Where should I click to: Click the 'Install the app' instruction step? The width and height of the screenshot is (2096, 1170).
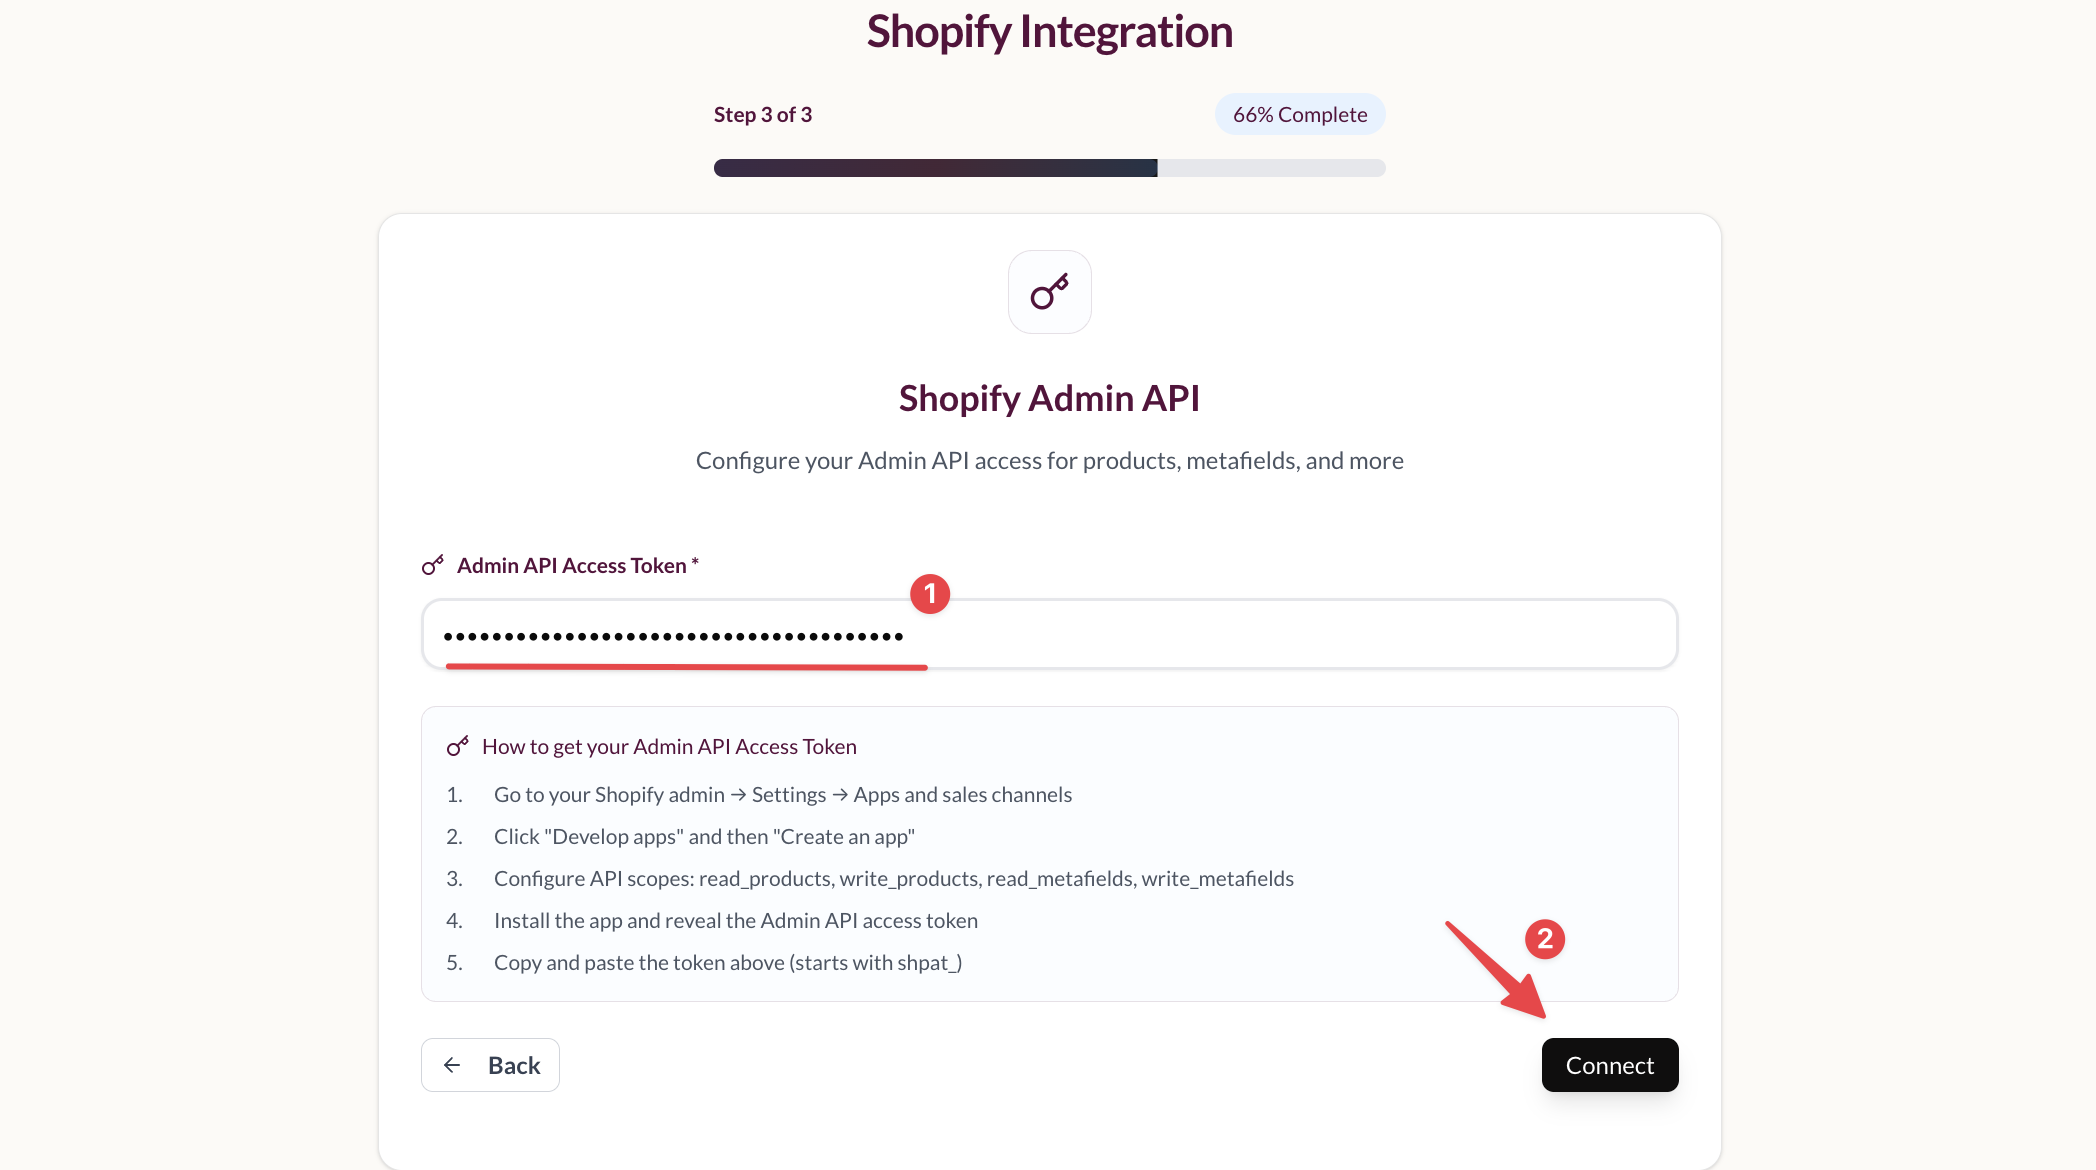[735, 921]
